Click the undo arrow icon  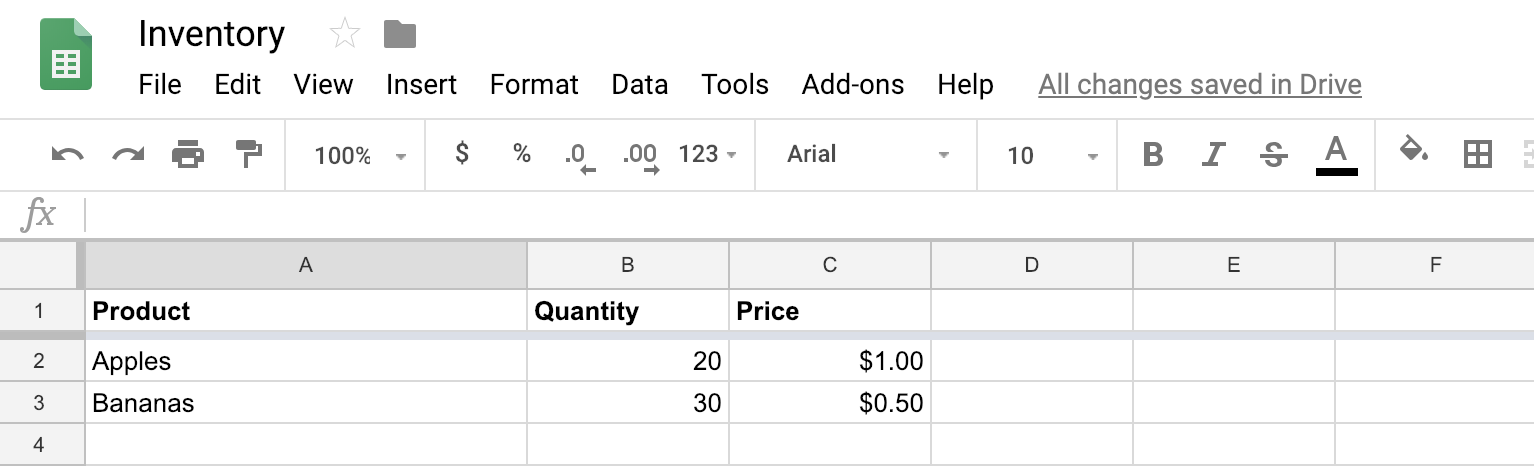point(67,155)
